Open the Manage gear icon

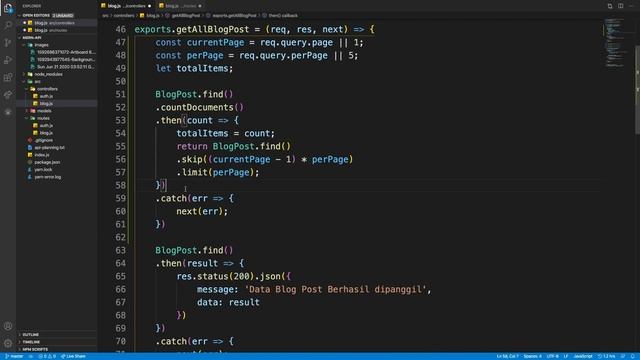[x=8, y=343]
